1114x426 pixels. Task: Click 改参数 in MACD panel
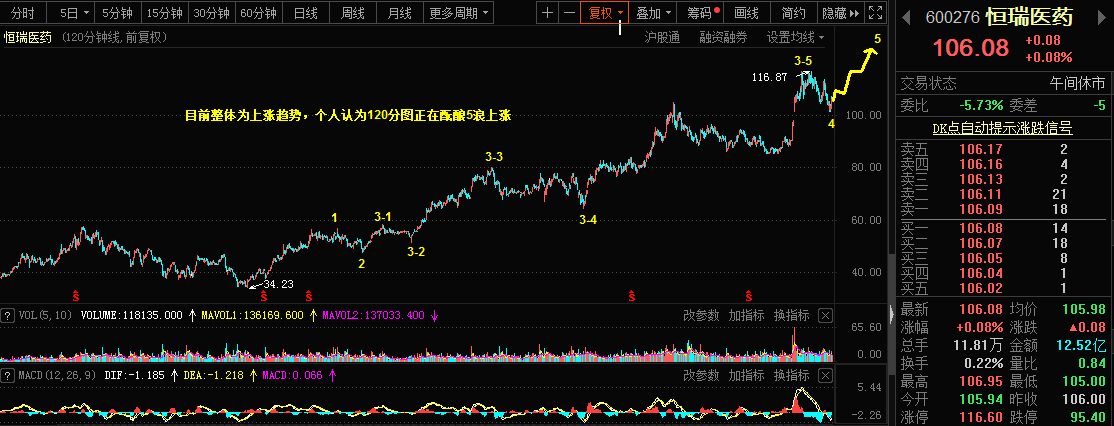tap(701, 375)
